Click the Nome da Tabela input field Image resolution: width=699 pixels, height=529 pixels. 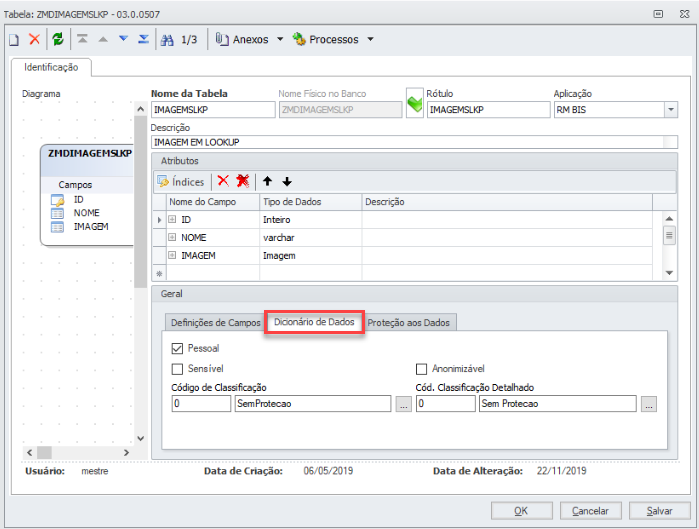[213, 110]
